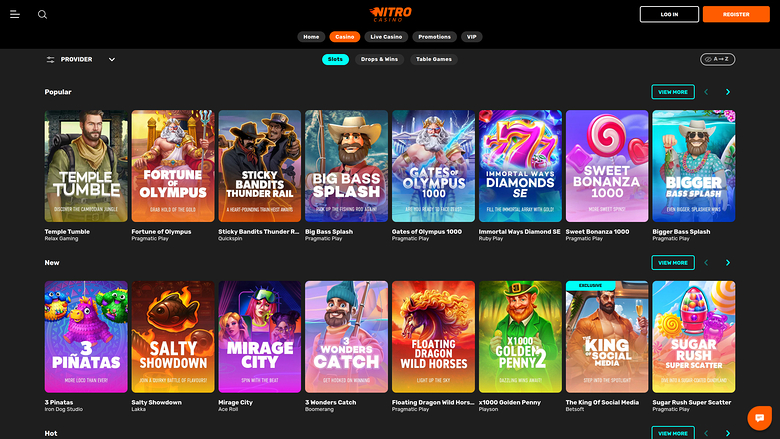780x439 pixels.
Task: Show next New games arrow
Action: coord(728,263)
